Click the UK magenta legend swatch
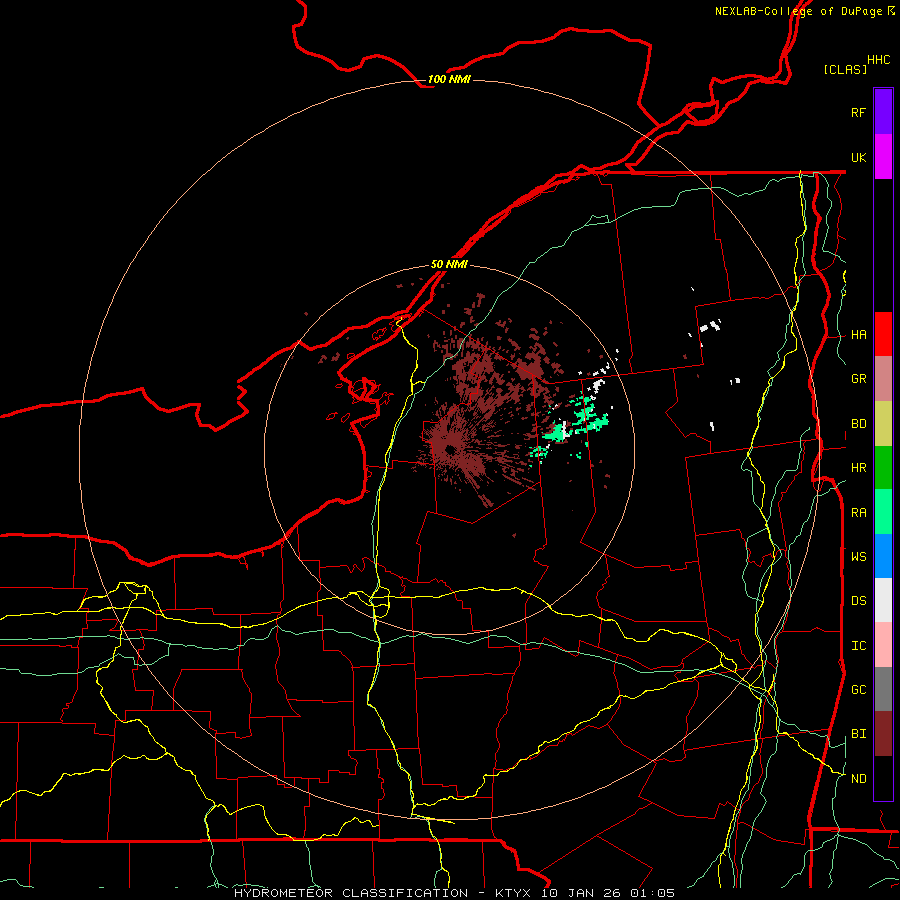The height and width of the screenshot is (900, 900). click(883, 157)
